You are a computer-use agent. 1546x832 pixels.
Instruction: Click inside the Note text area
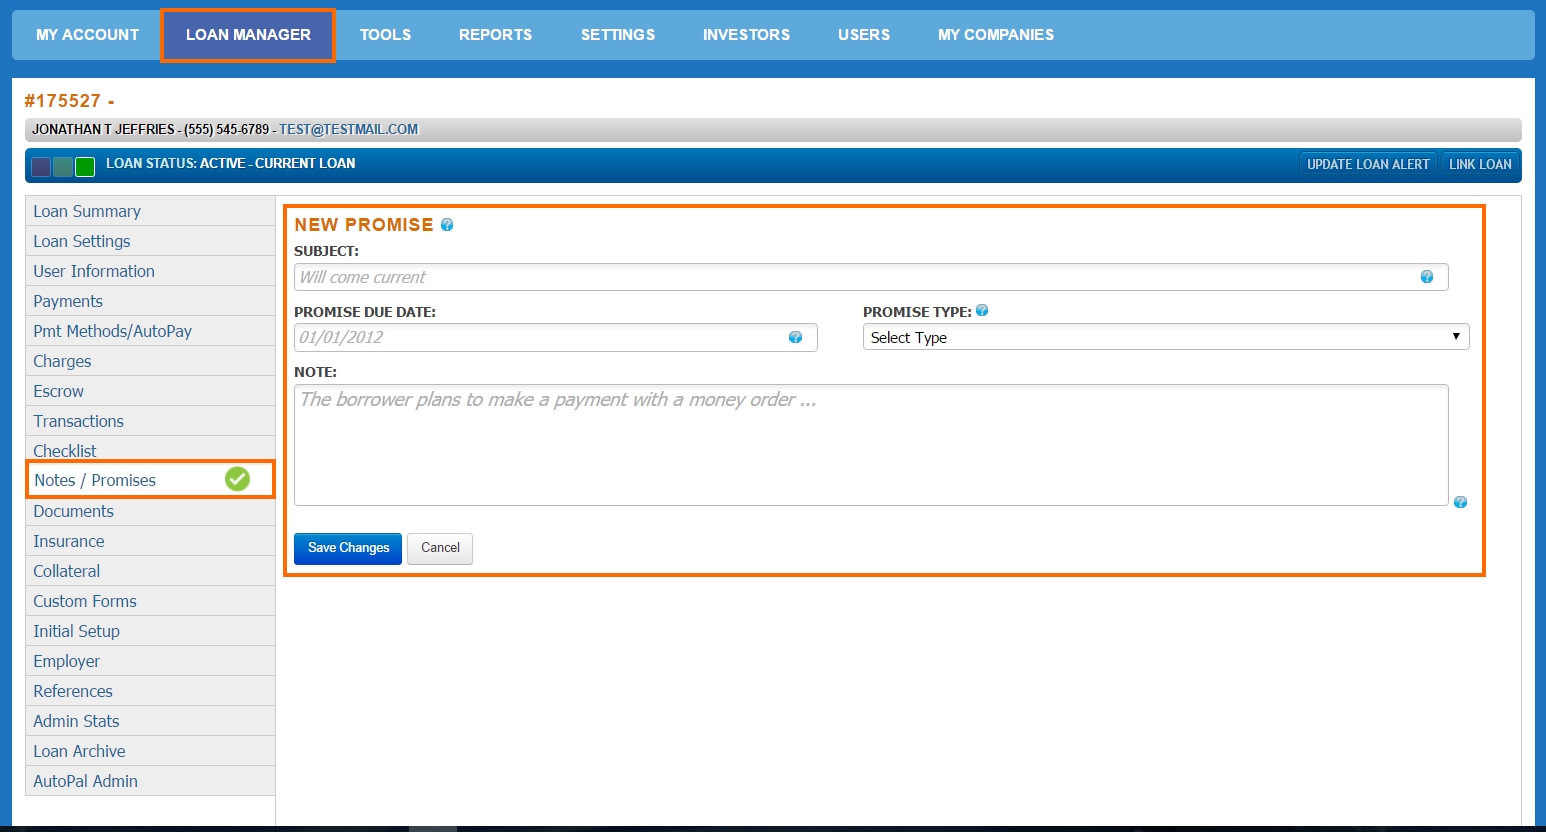click(x=871, y=445)
